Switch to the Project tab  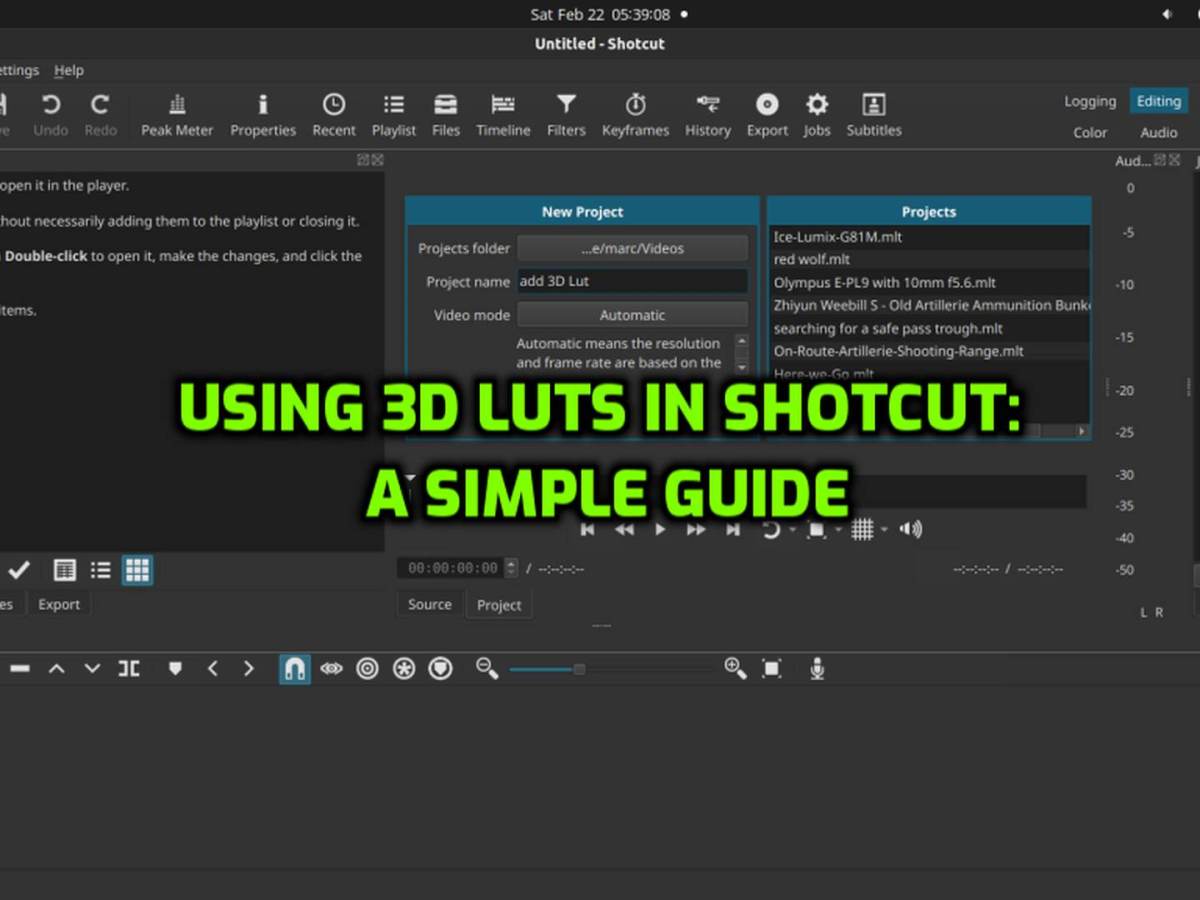tap(499, 605)
